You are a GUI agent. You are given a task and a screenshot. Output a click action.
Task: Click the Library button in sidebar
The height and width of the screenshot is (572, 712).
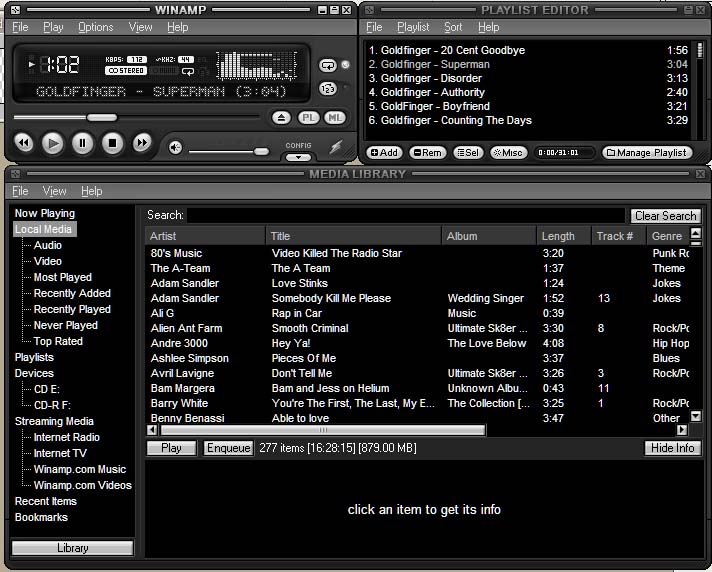pos(73,548)
